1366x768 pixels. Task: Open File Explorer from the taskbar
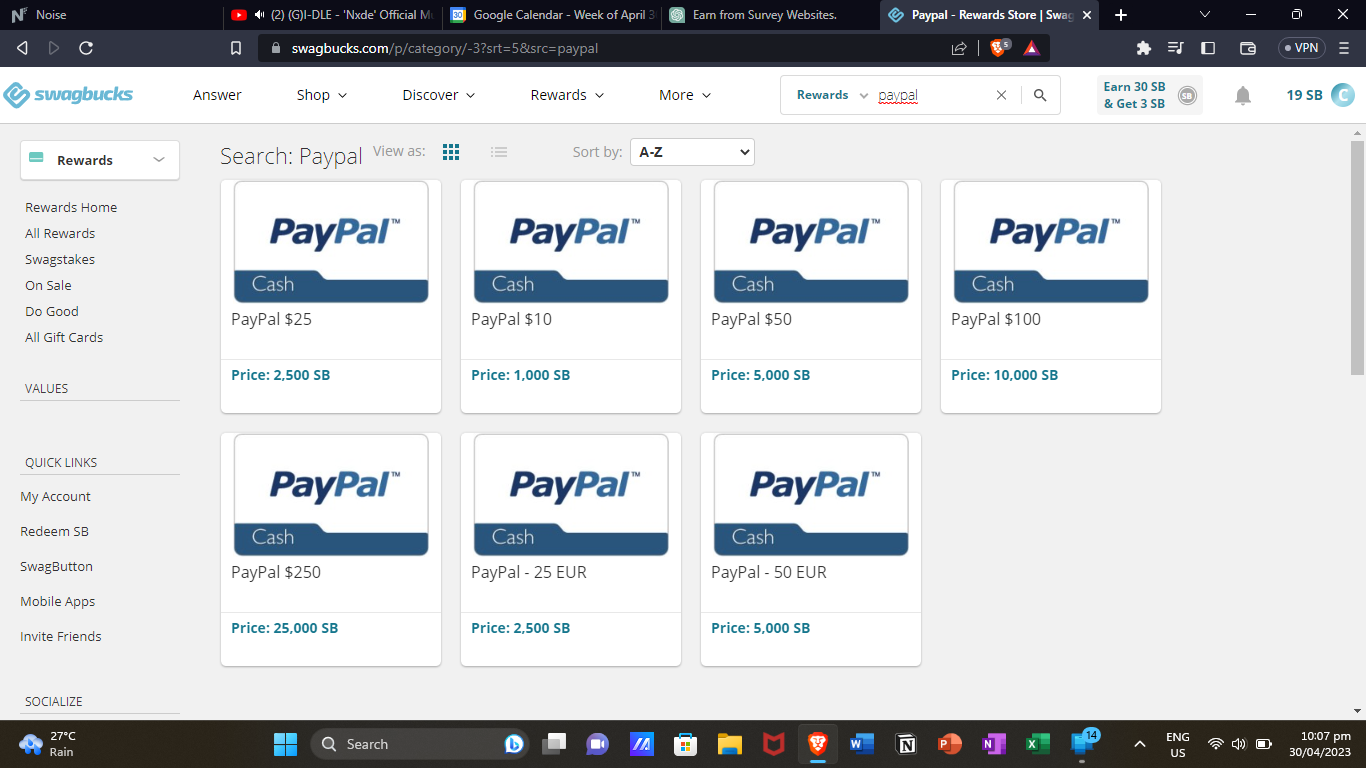point(729,744)
